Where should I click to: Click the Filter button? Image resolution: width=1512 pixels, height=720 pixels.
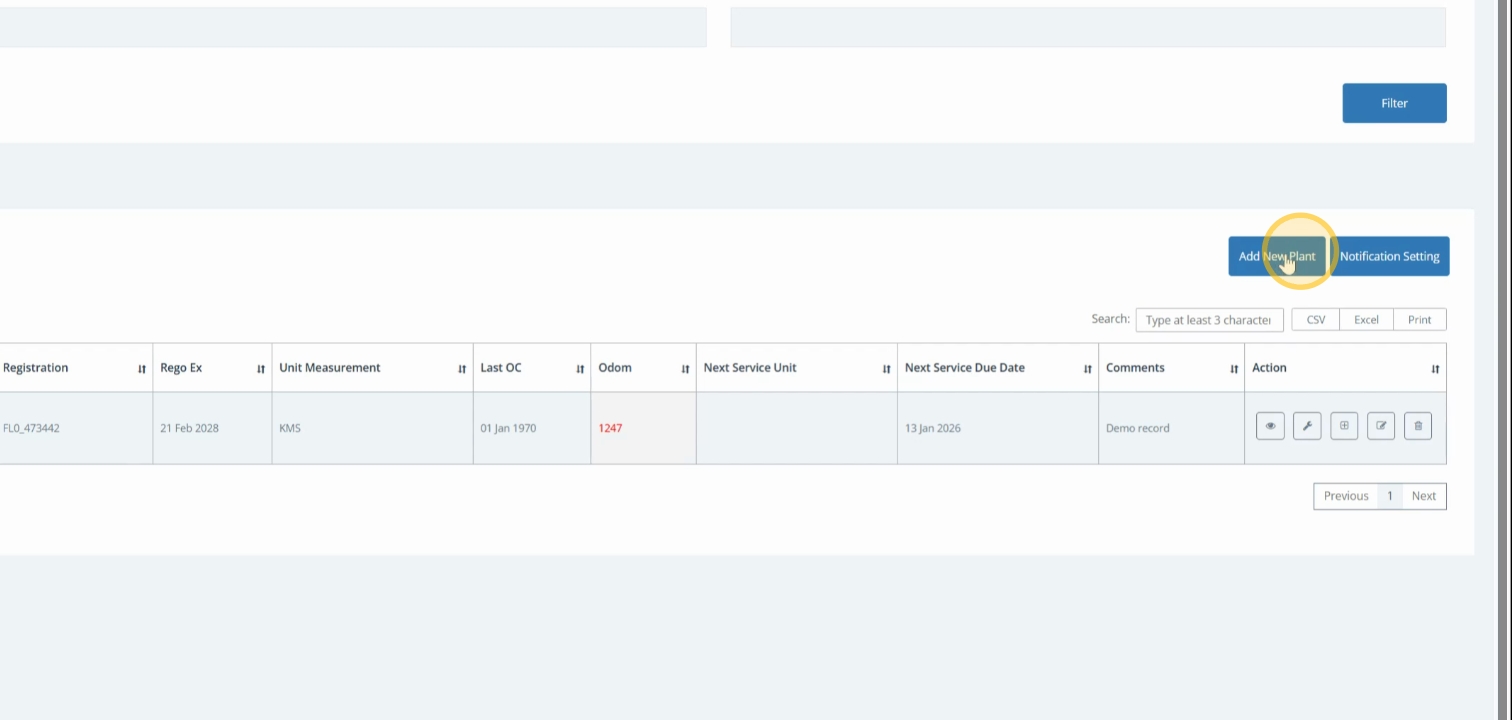tap(1394, 103)
